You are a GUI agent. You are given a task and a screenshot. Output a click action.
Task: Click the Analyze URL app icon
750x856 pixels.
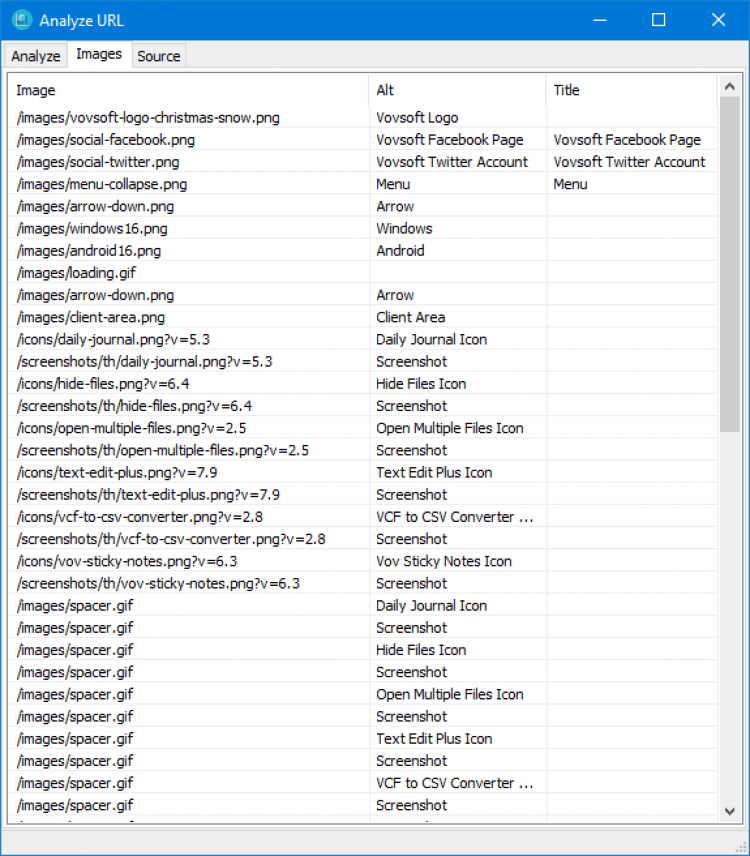click(22, 20)
